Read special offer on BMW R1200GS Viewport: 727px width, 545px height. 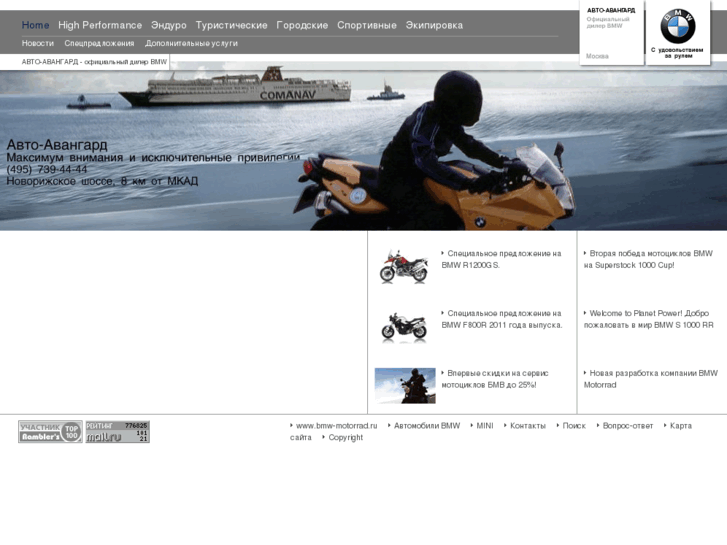[501, 259]
